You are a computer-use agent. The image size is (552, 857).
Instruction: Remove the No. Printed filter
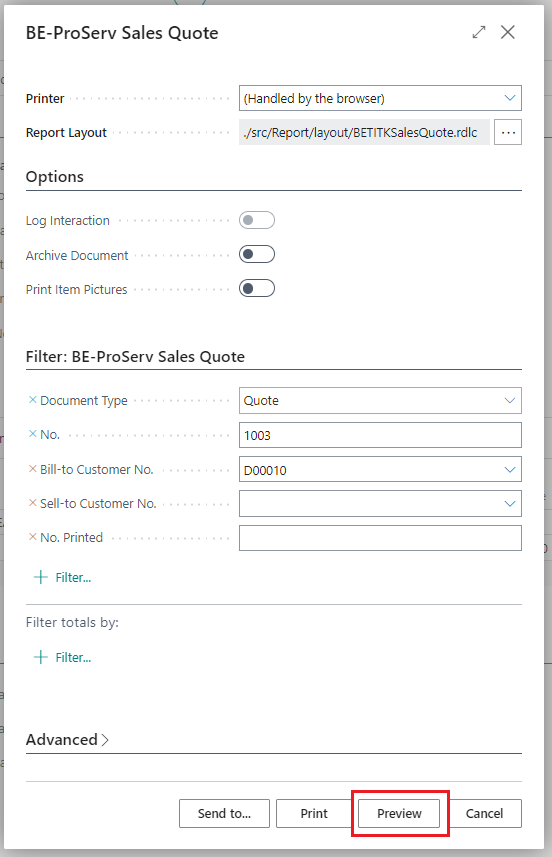(32, 537)
